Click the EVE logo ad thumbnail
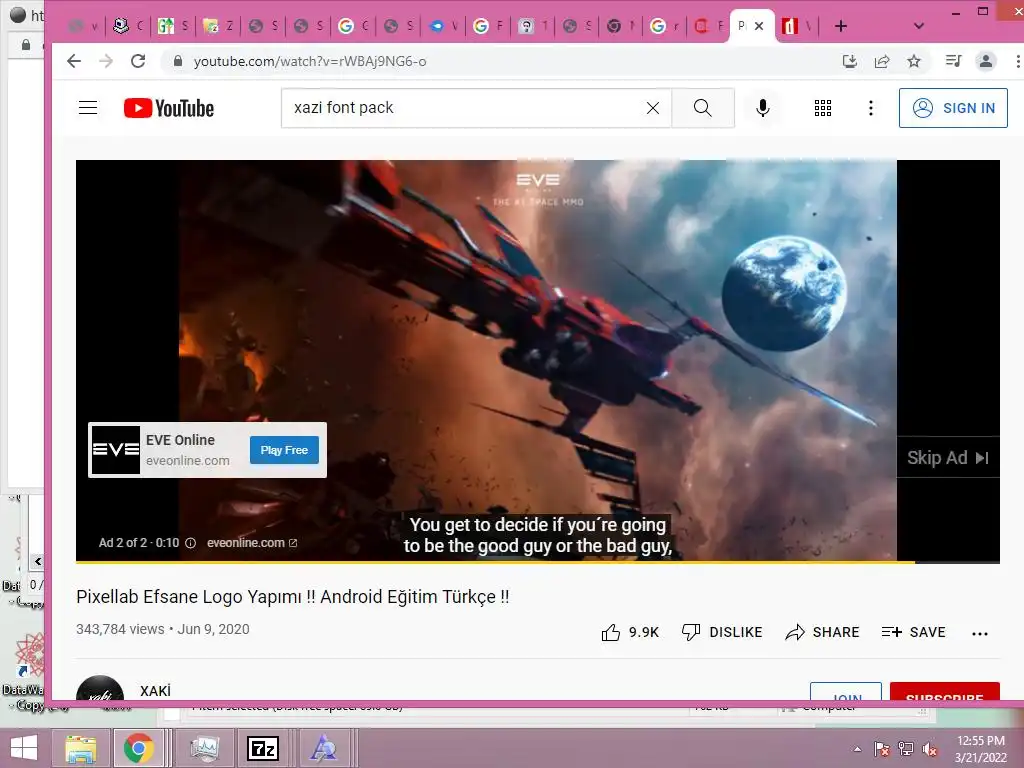 [116, 450]
